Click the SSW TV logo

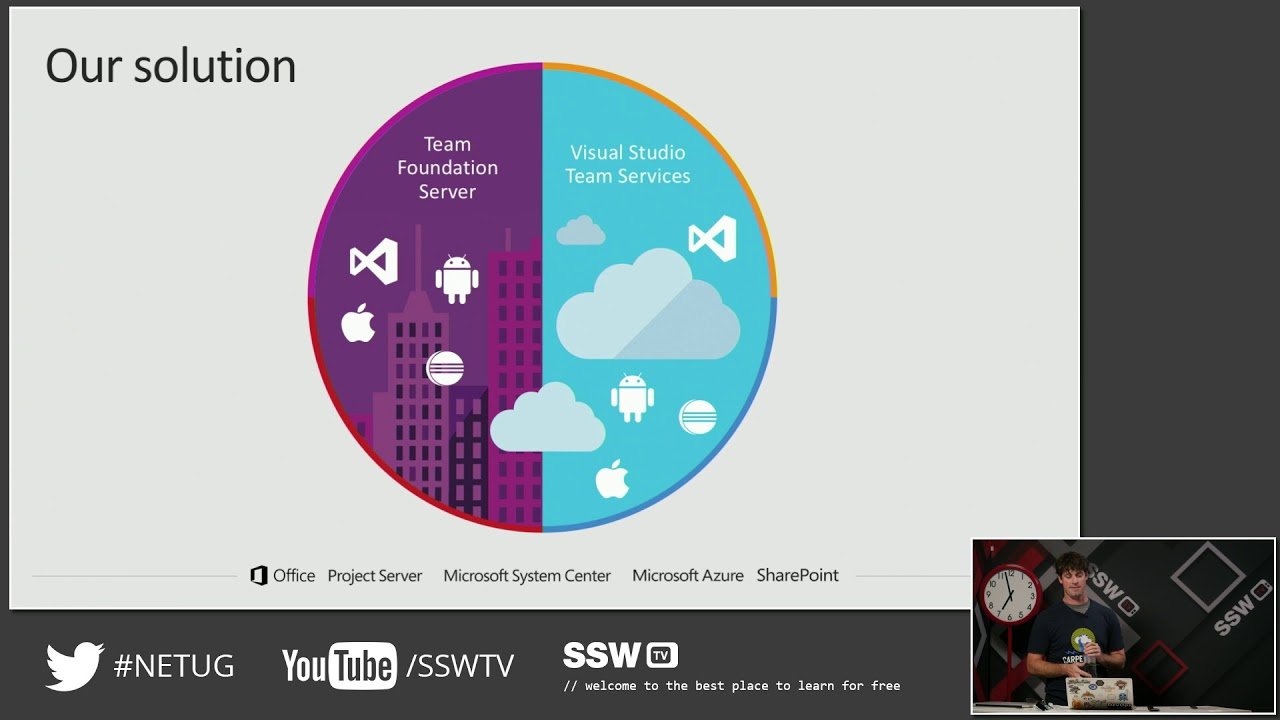click(x=620, y=656)
